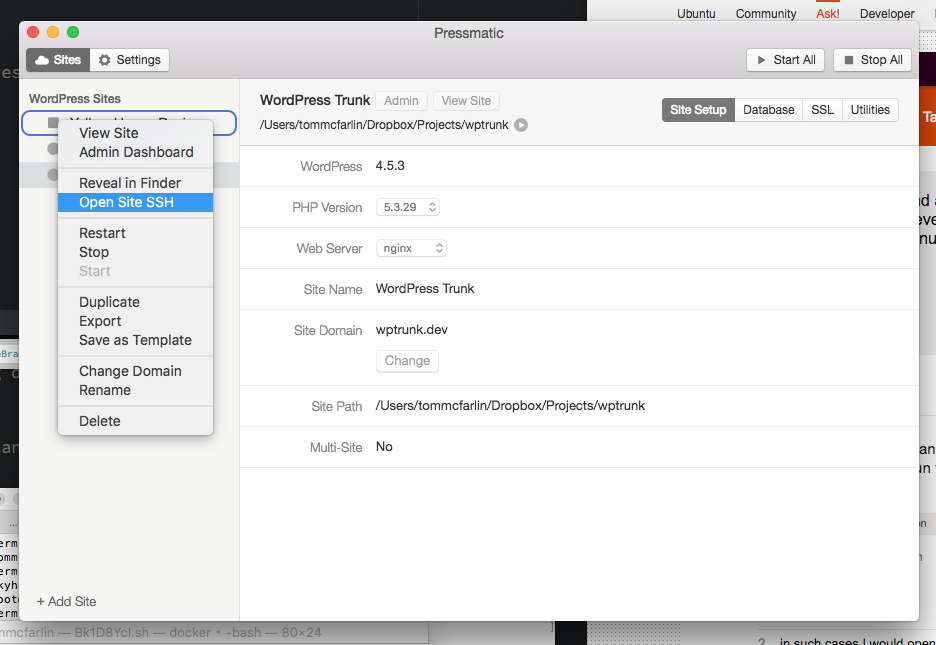Stop all sites with Stop All button
Viewport: 936px width, 645px height.
(872, 60)
